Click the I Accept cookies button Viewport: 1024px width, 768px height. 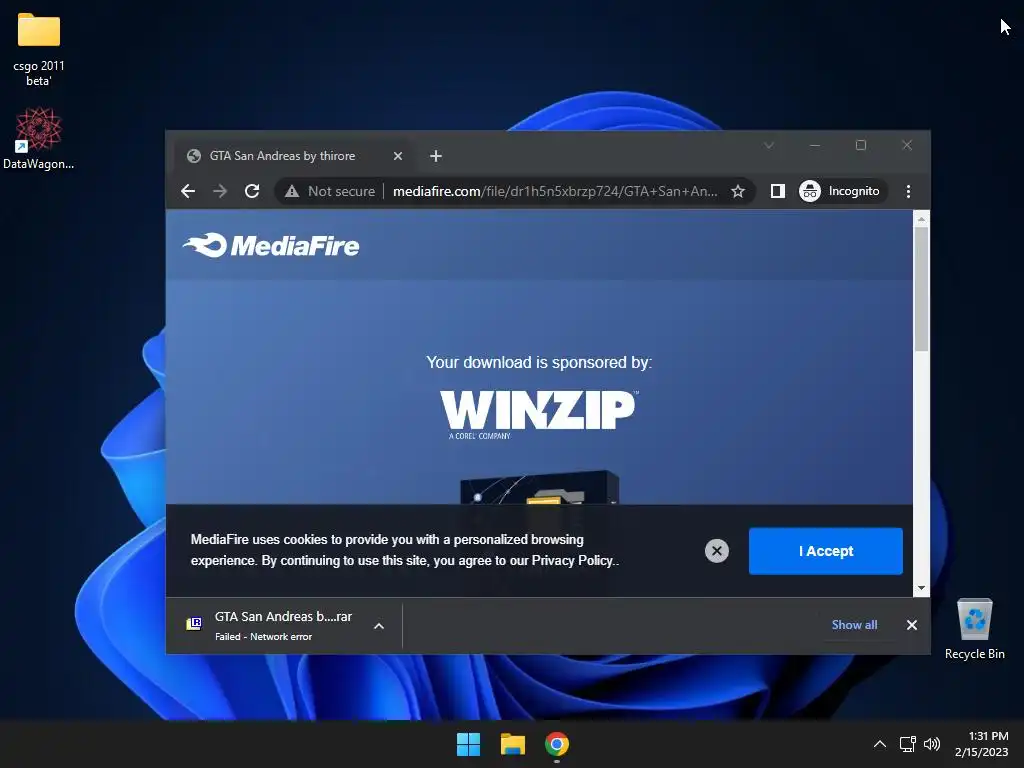(825, 551)
